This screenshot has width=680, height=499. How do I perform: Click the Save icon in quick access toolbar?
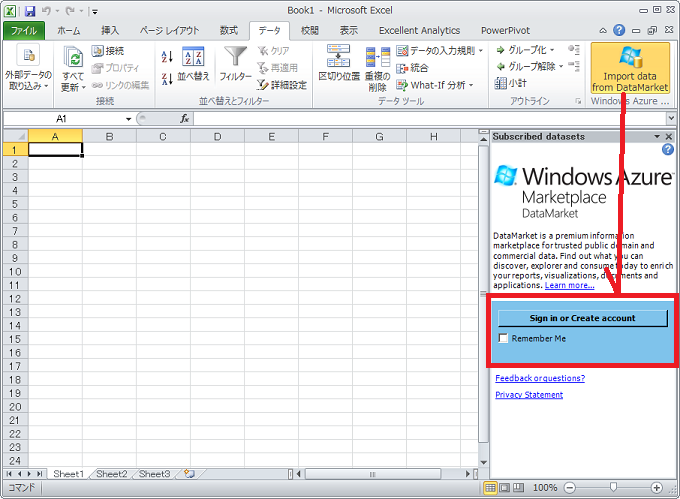(30, 11)
